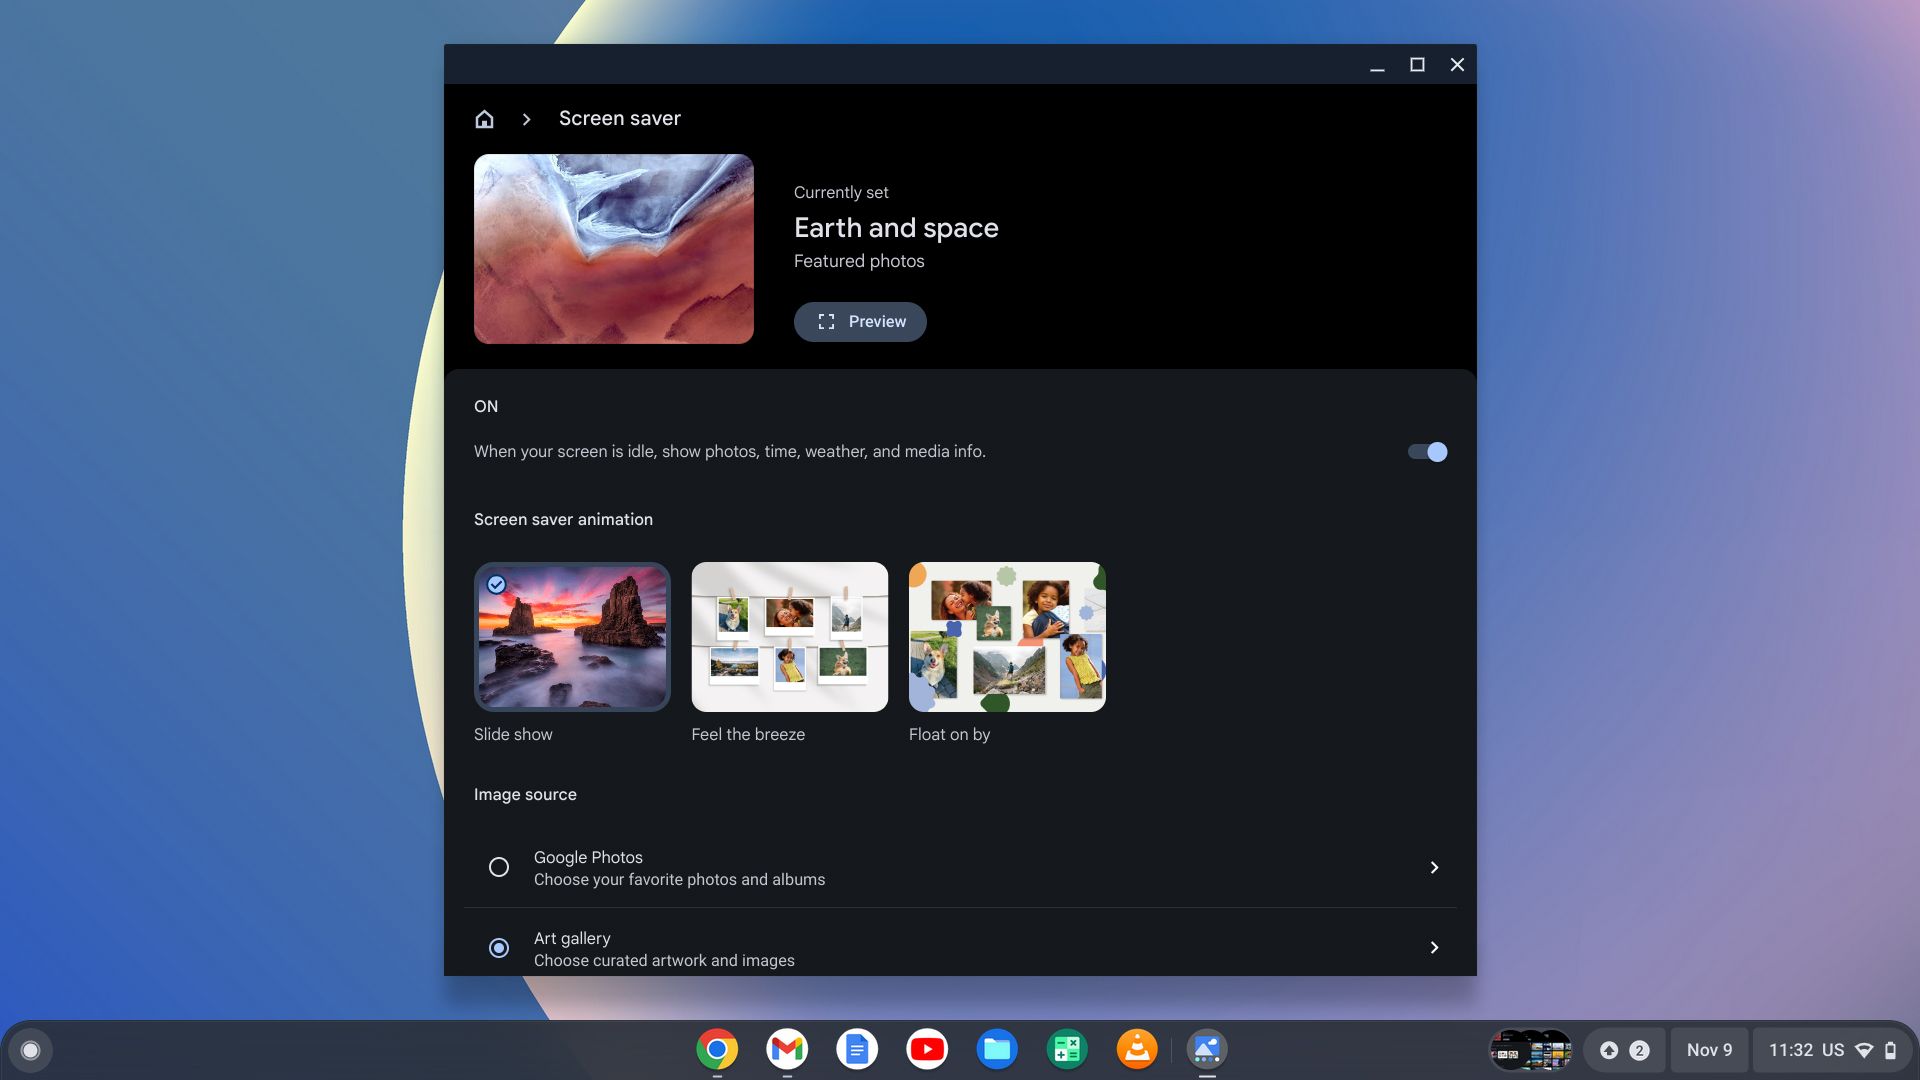Open Gmail from the shelf

786,1049
